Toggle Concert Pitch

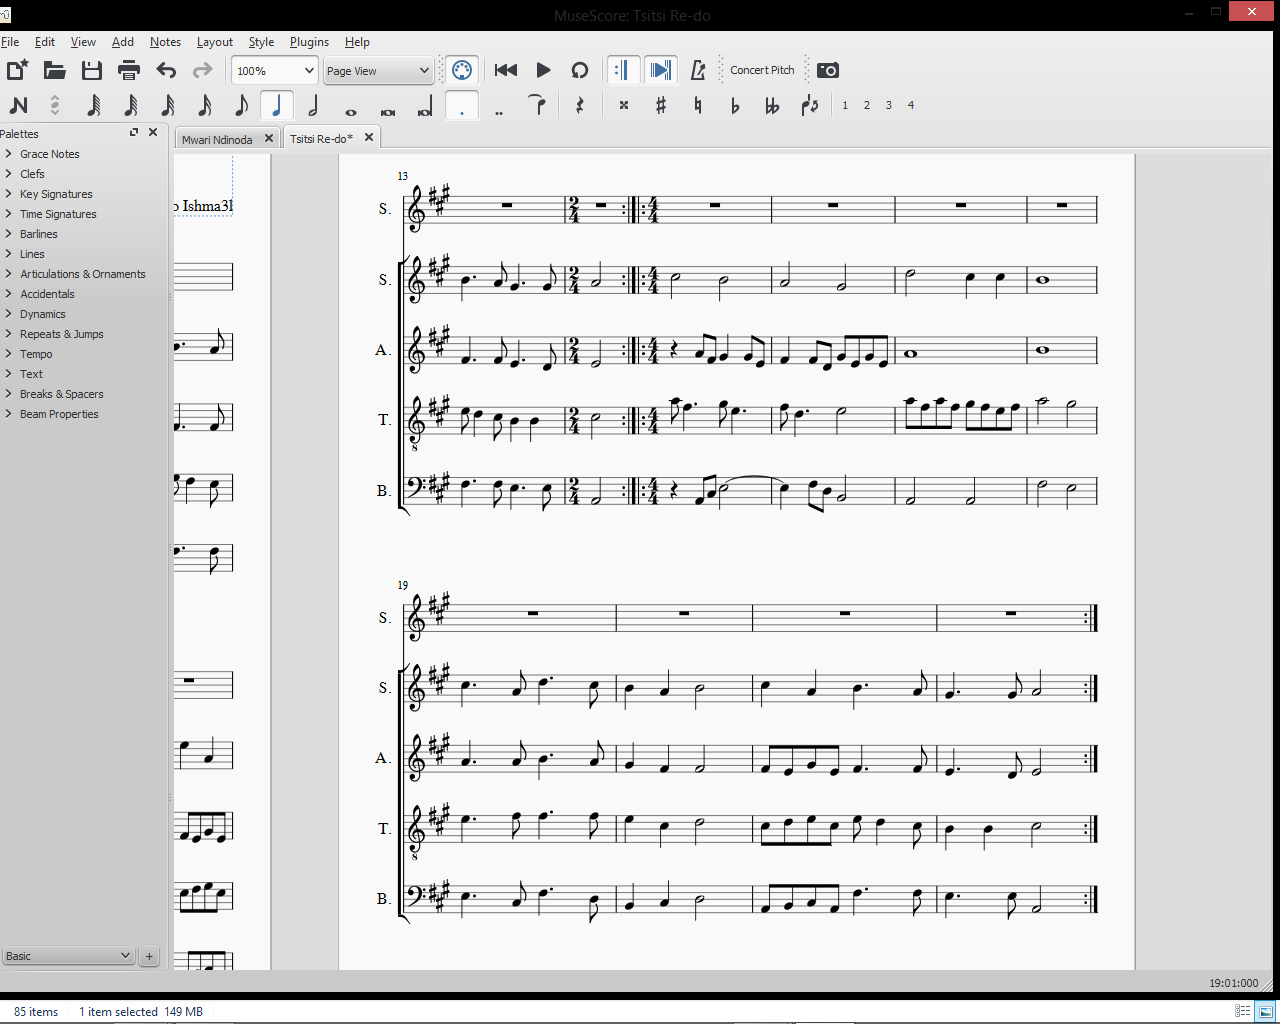pyautogui.click(x=762, y=70)
